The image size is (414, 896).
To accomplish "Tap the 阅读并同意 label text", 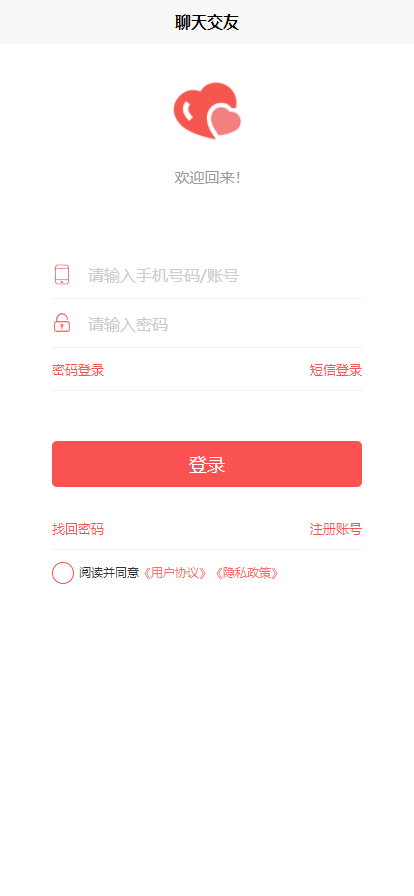I will pos(109,573).
